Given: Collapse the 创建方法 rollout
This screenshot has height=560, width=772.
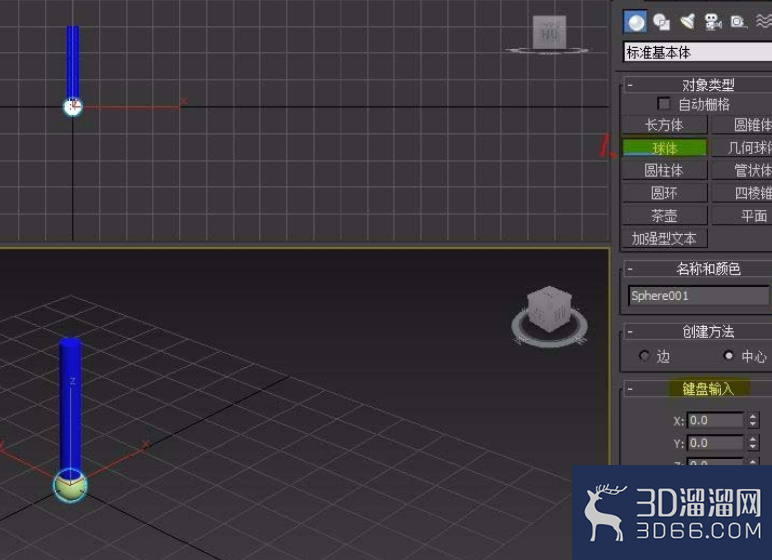Looking at the screenshot, I should coord(630,332).
